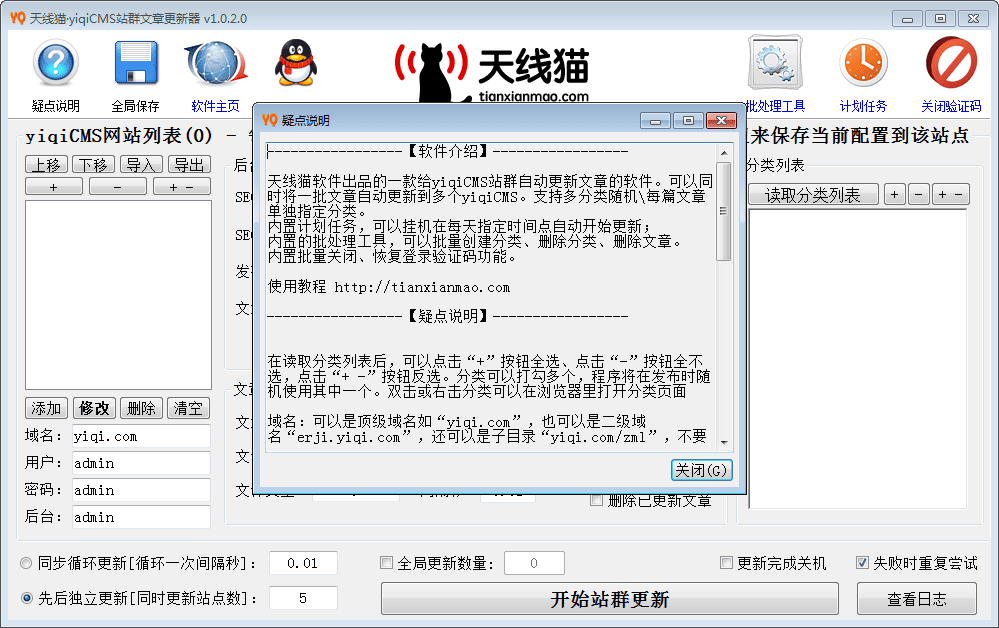Open 查看日志 log viewer
This screenshot has height=628, width=999.
[917, 599]
